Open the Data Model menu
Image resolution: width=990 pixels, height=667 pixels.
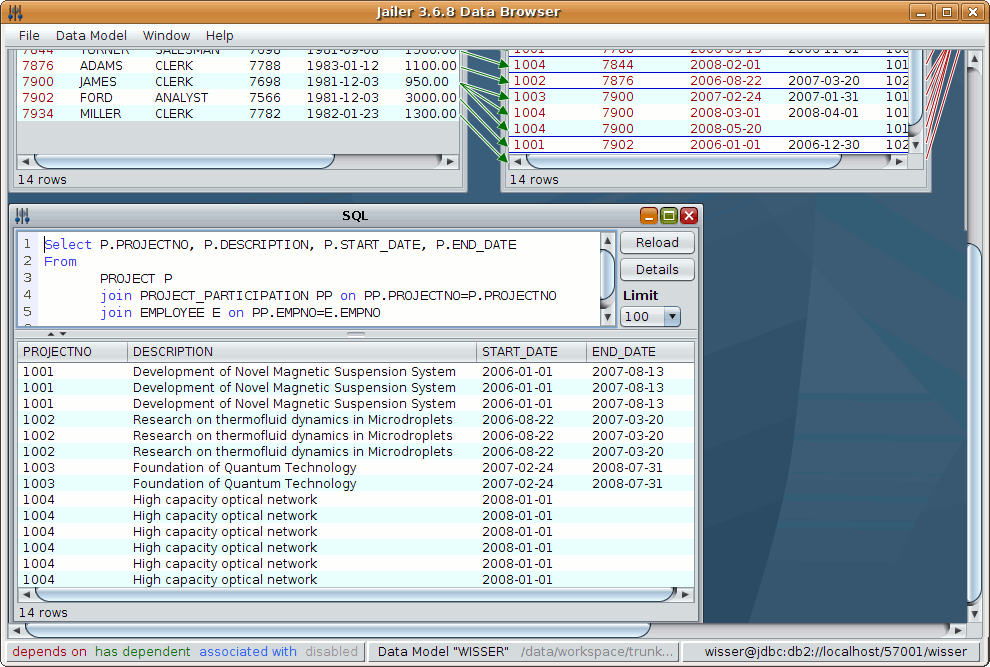point(91,35)
